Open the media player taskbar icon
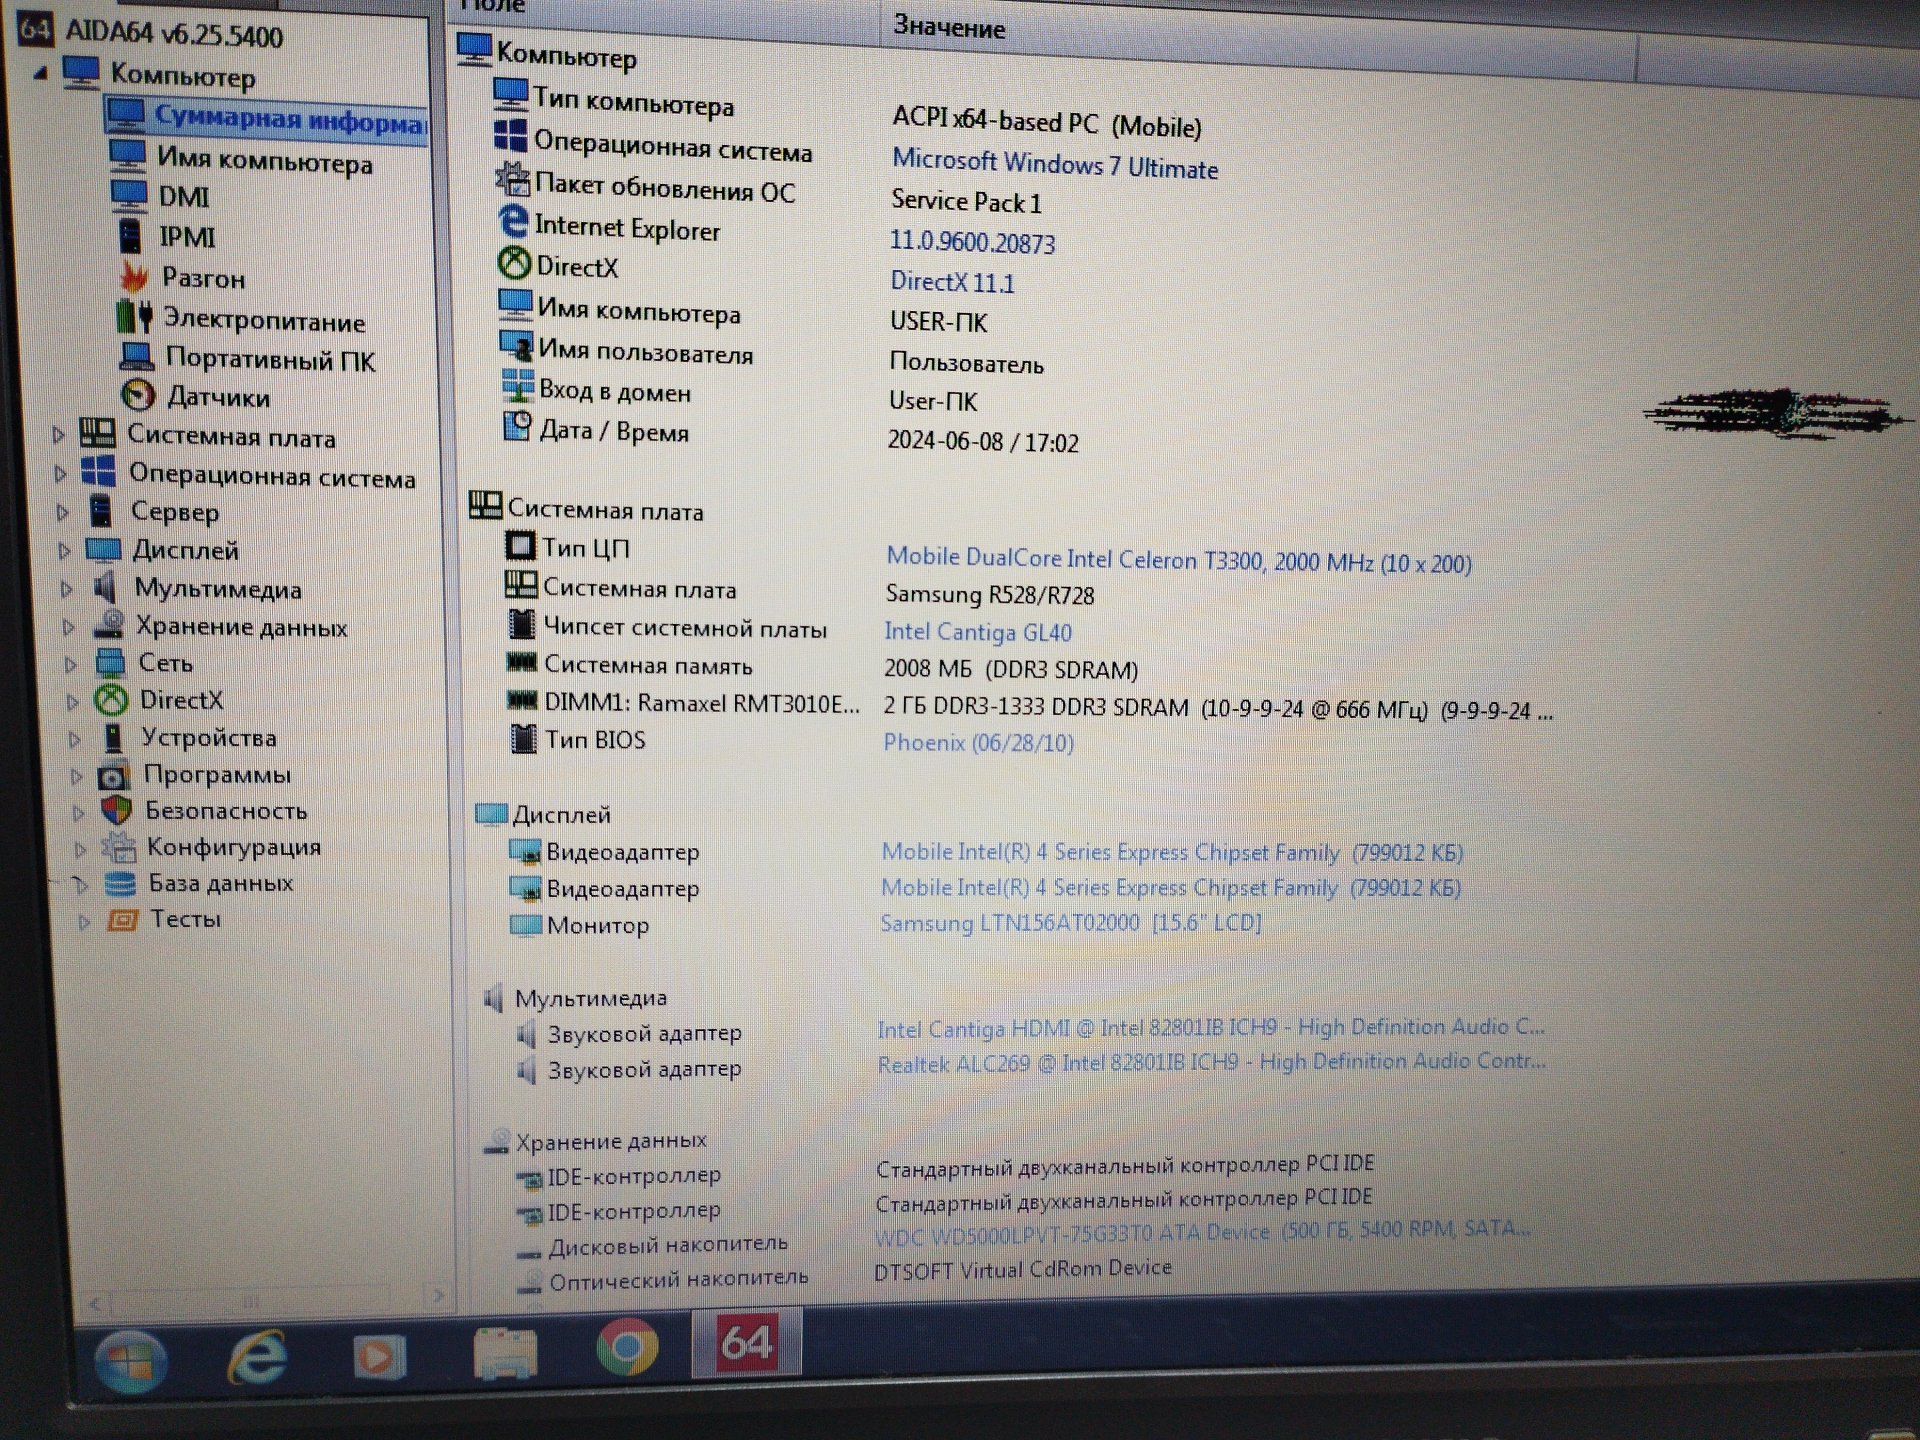 379,1355
